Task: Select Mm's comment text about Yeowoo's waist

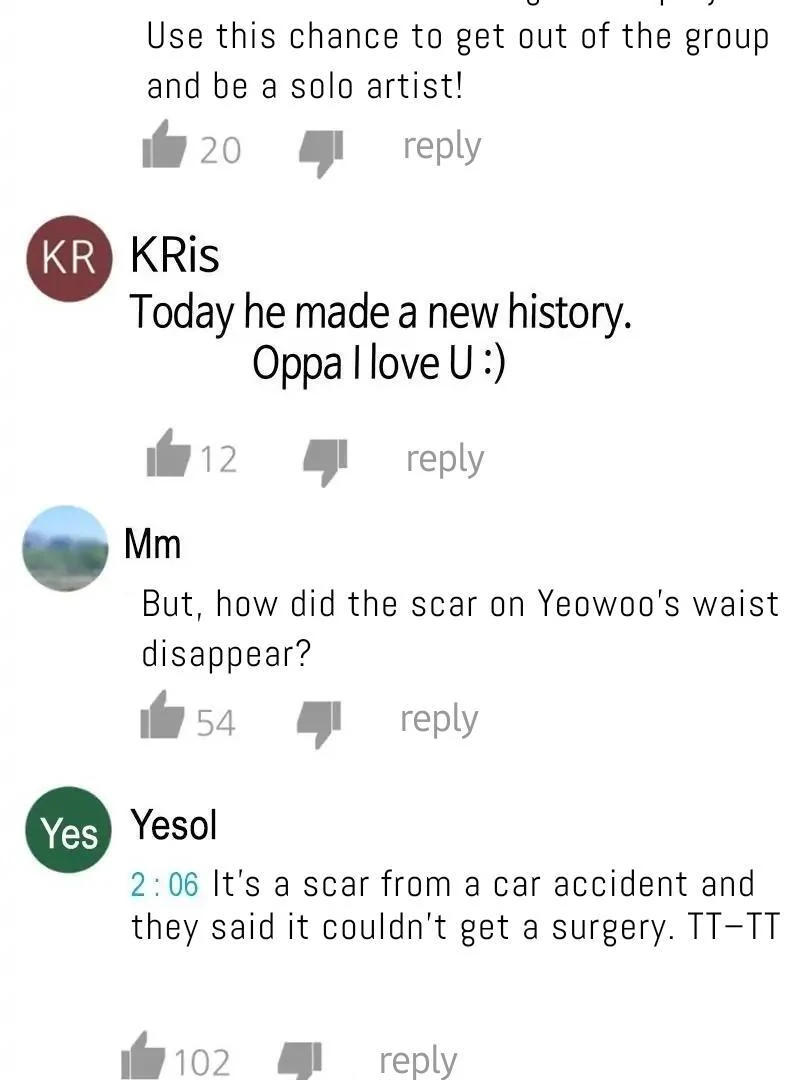Action: pyautogui.click(x=460, y=628)
